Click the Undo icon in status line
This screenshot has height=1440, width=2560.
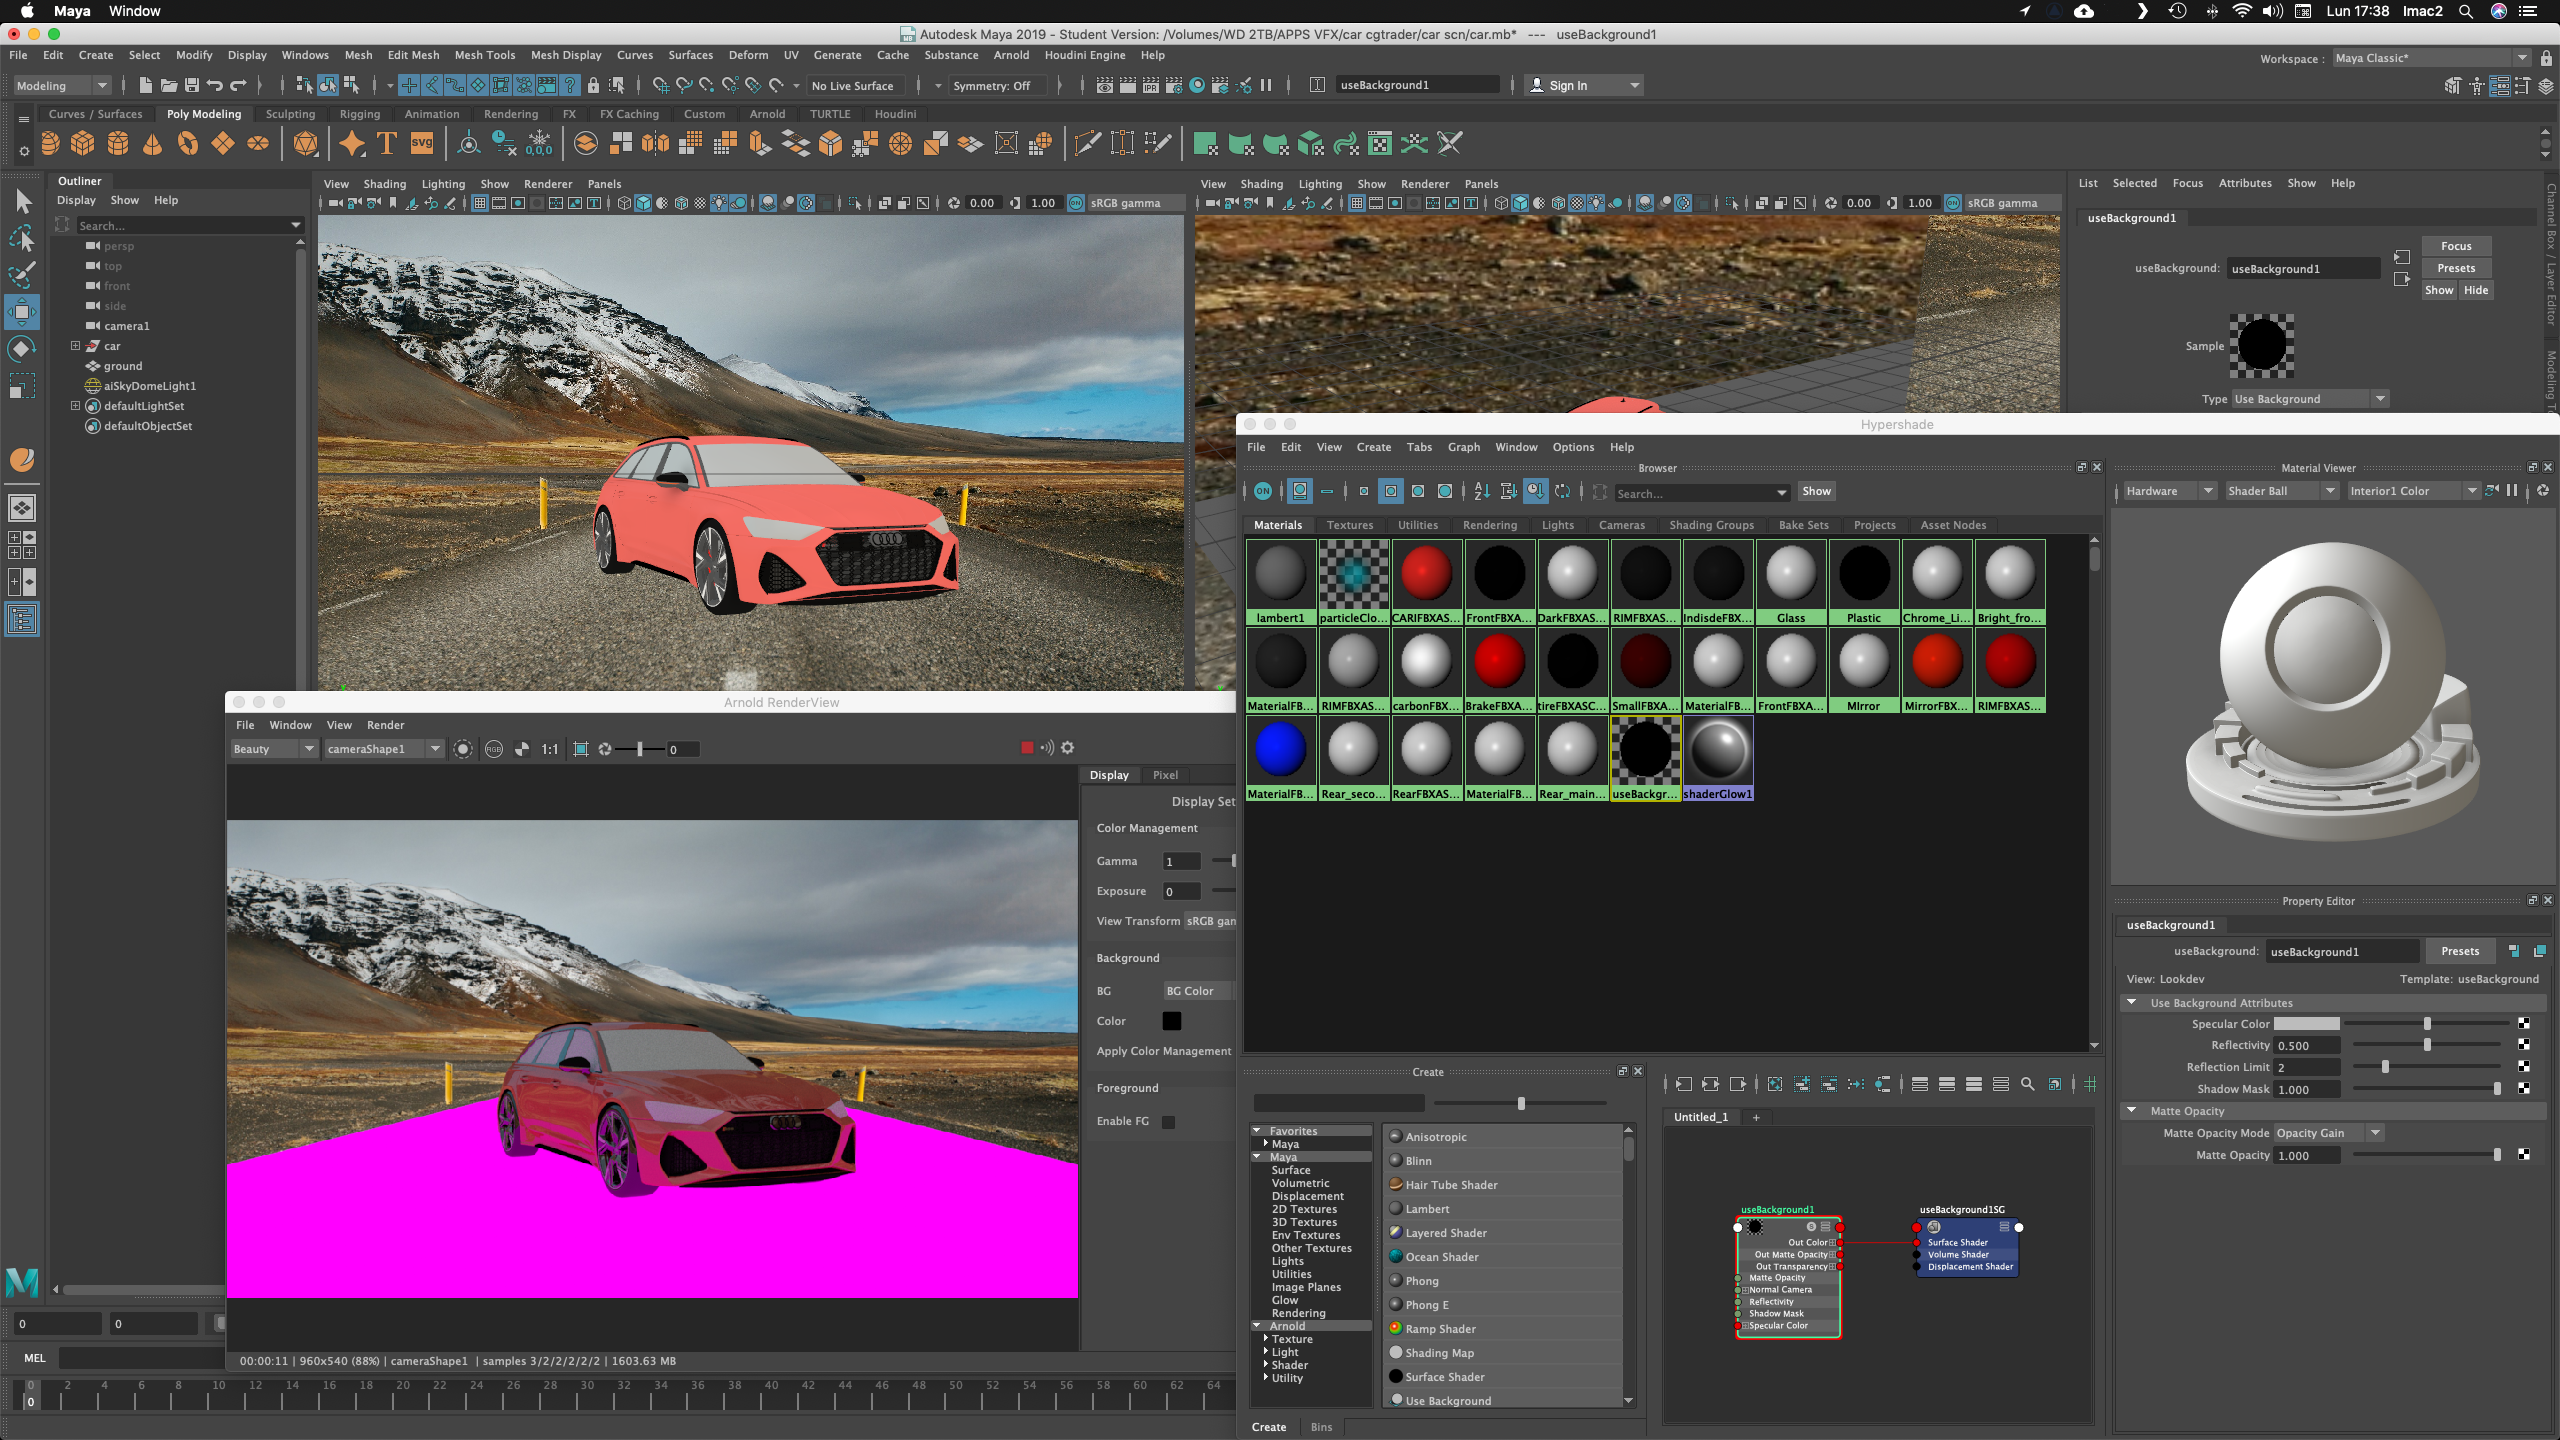pos(214,86)
